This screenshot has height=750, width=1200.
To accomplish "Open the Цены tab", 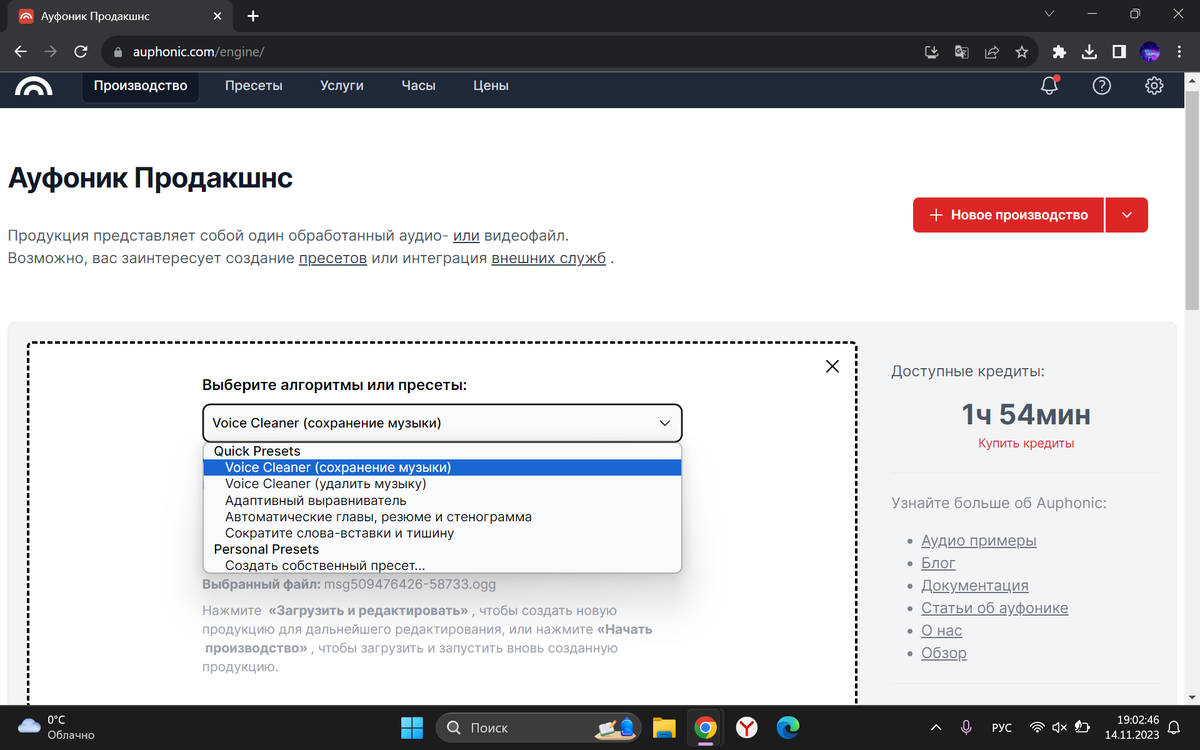I will pos(491,86).
